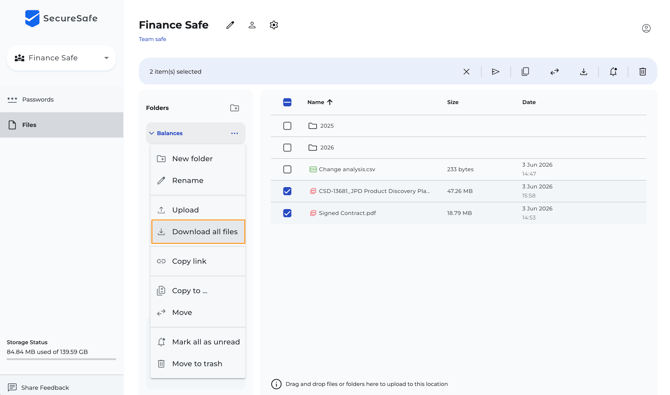Select Move to trash menu entry

[198, 364]
